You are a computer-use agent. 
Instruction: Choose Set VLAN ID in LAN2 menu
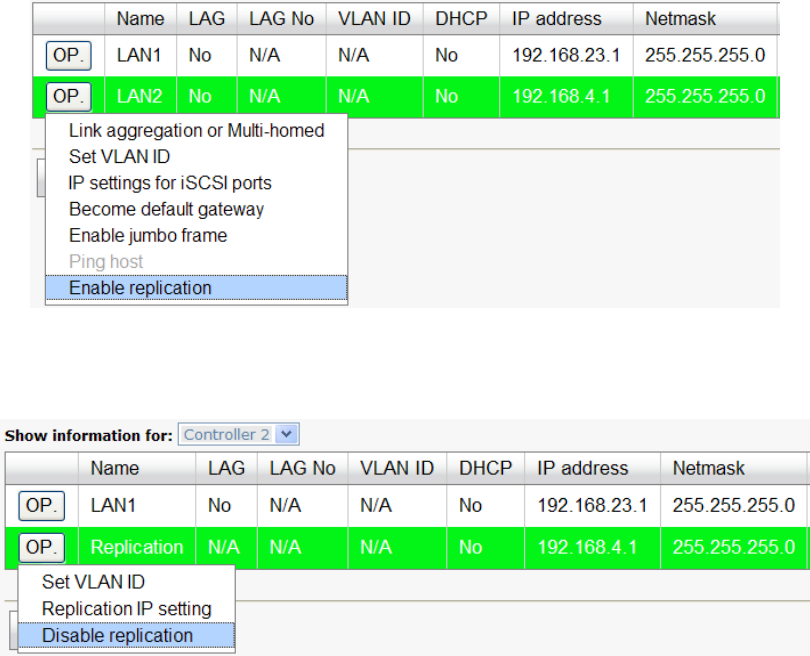click(119, 157)
